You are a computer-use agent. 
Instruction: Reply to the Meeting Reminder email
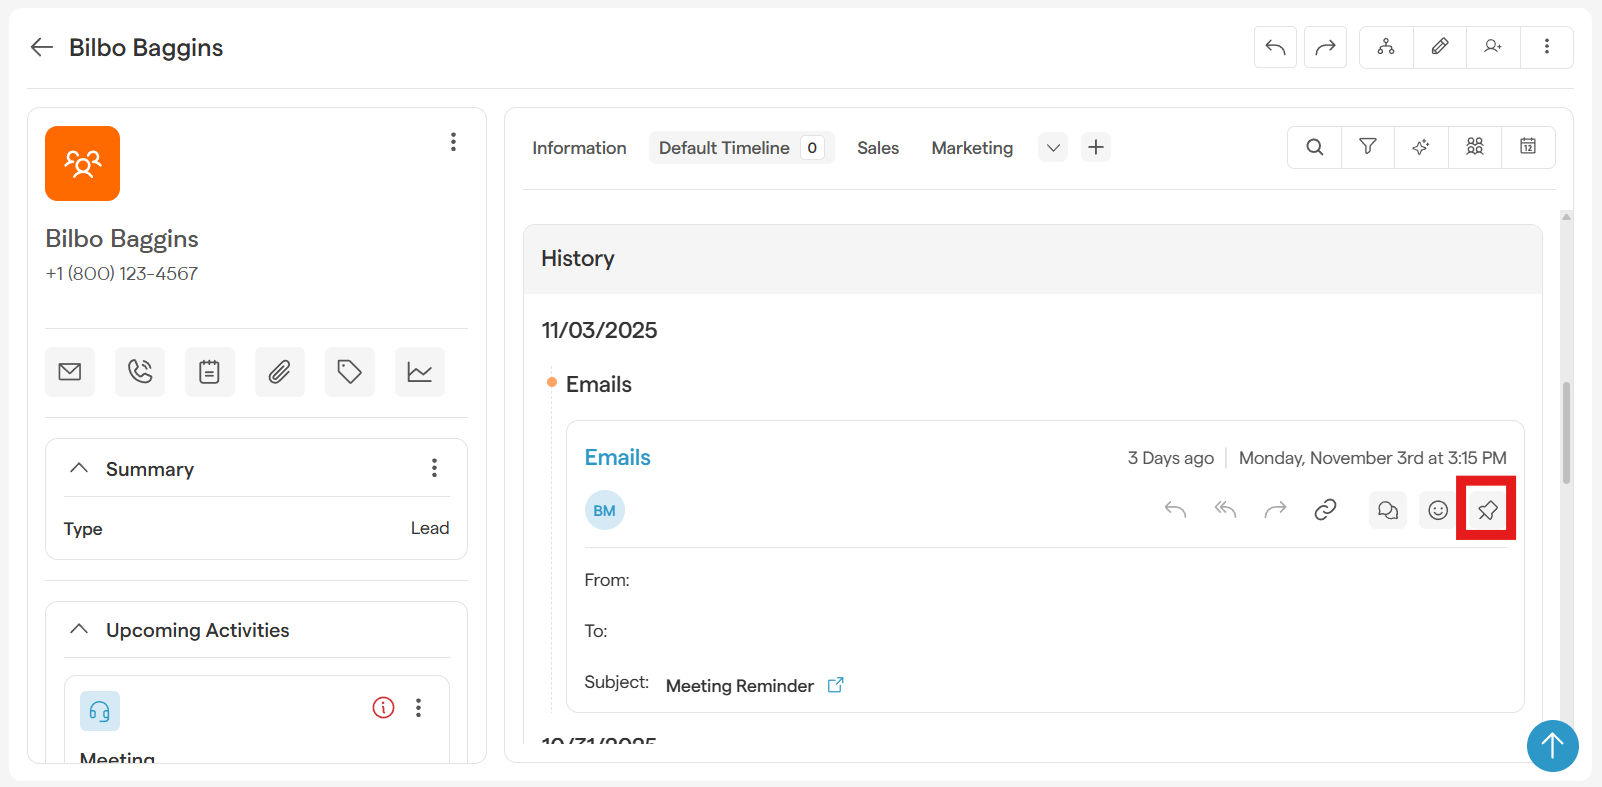pos(1175,510)
